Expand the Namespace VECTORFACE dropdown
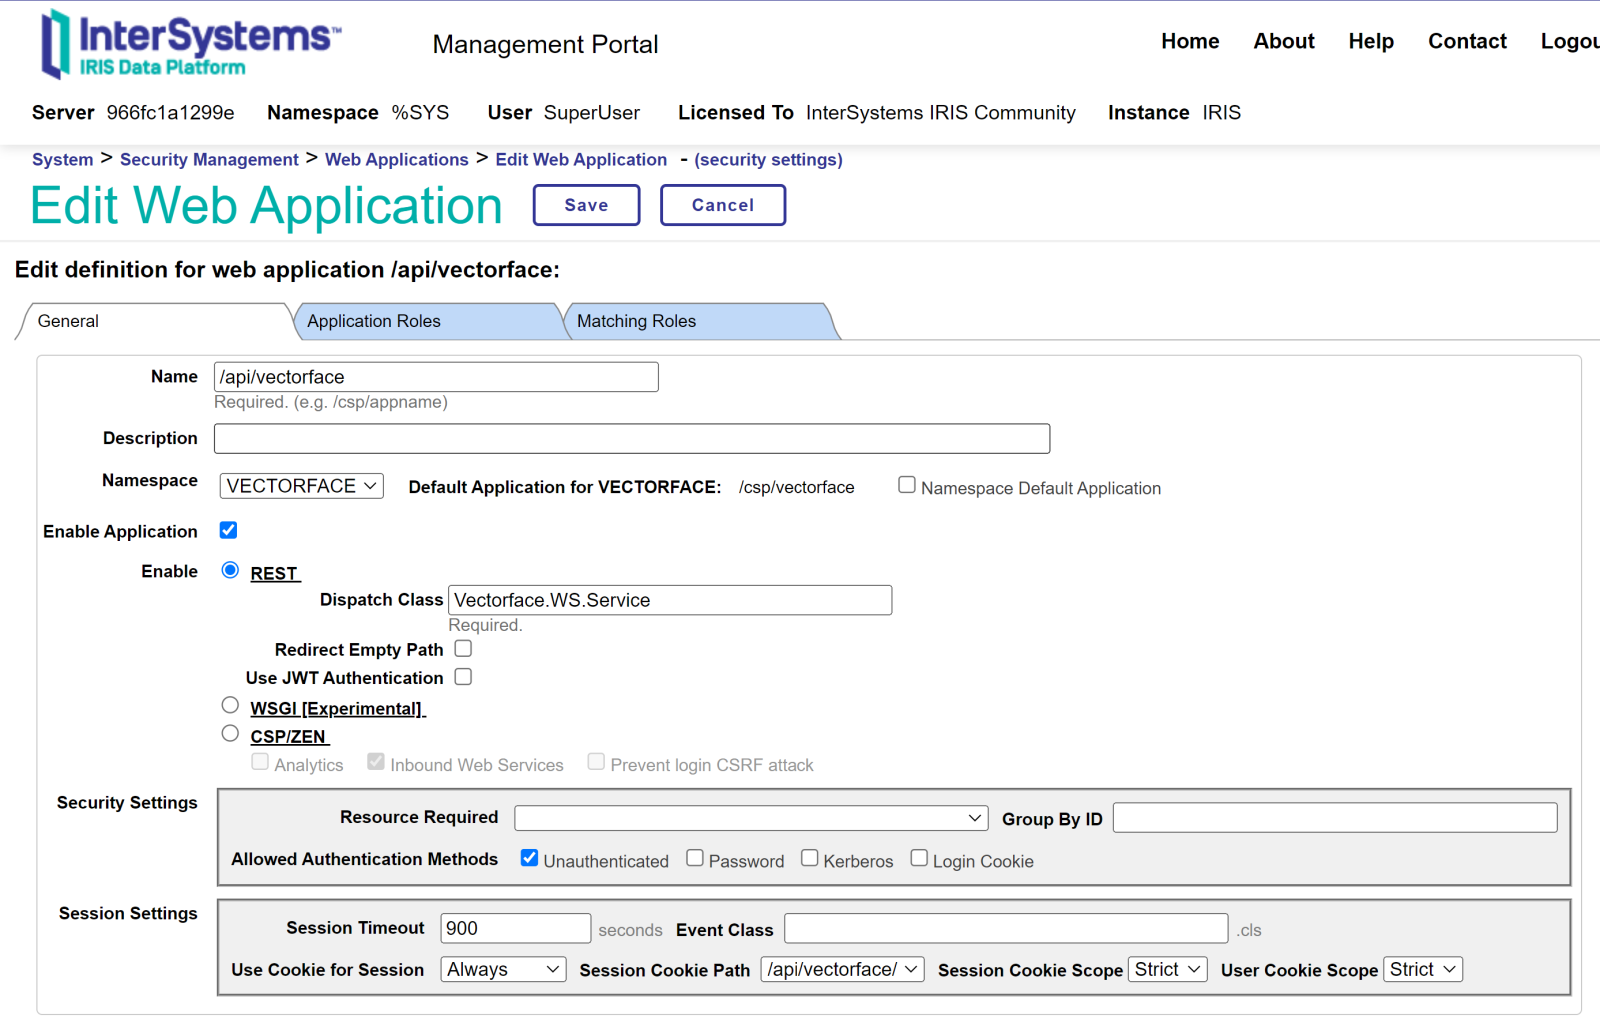 pos(301,486)
